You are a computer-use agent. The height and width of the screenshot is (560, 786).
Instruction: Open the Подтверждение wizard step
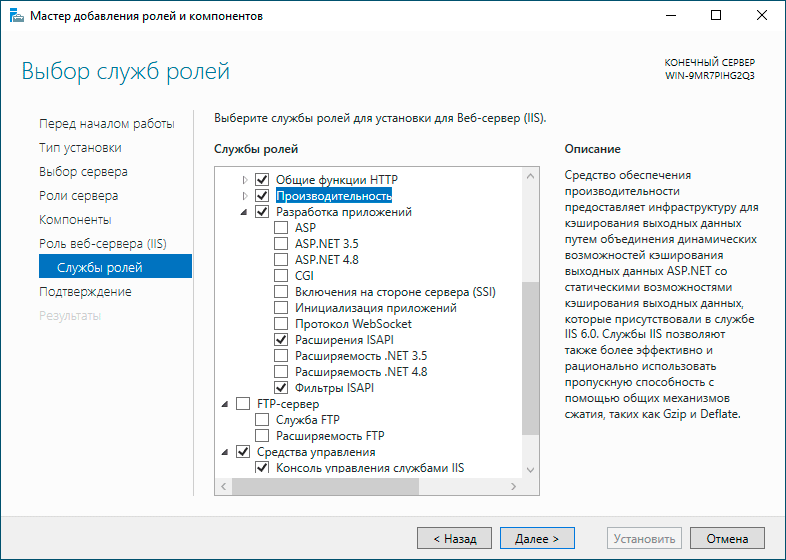pos(85,291)
